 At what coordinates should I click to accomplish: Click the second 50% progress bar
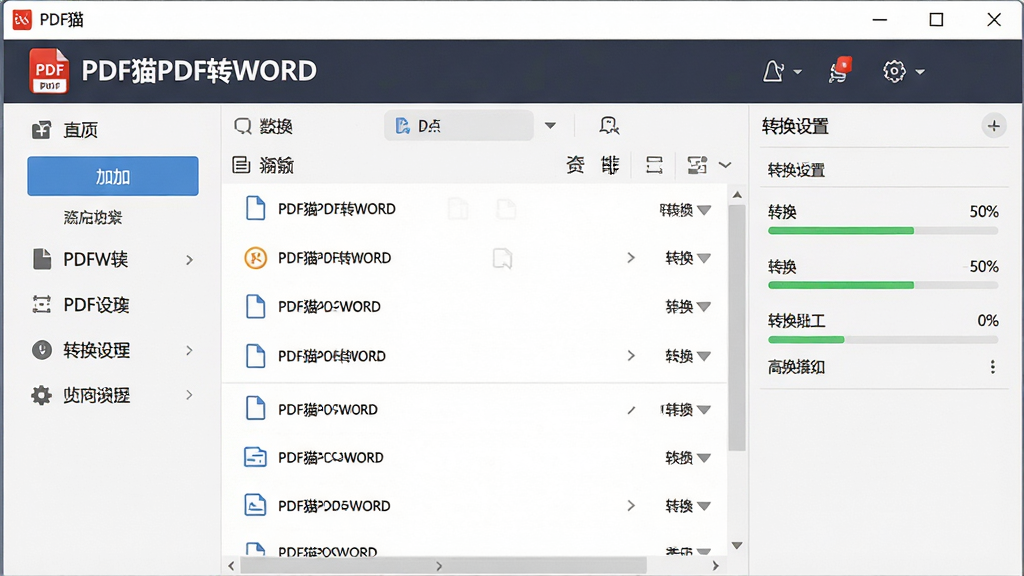[883, 285]
